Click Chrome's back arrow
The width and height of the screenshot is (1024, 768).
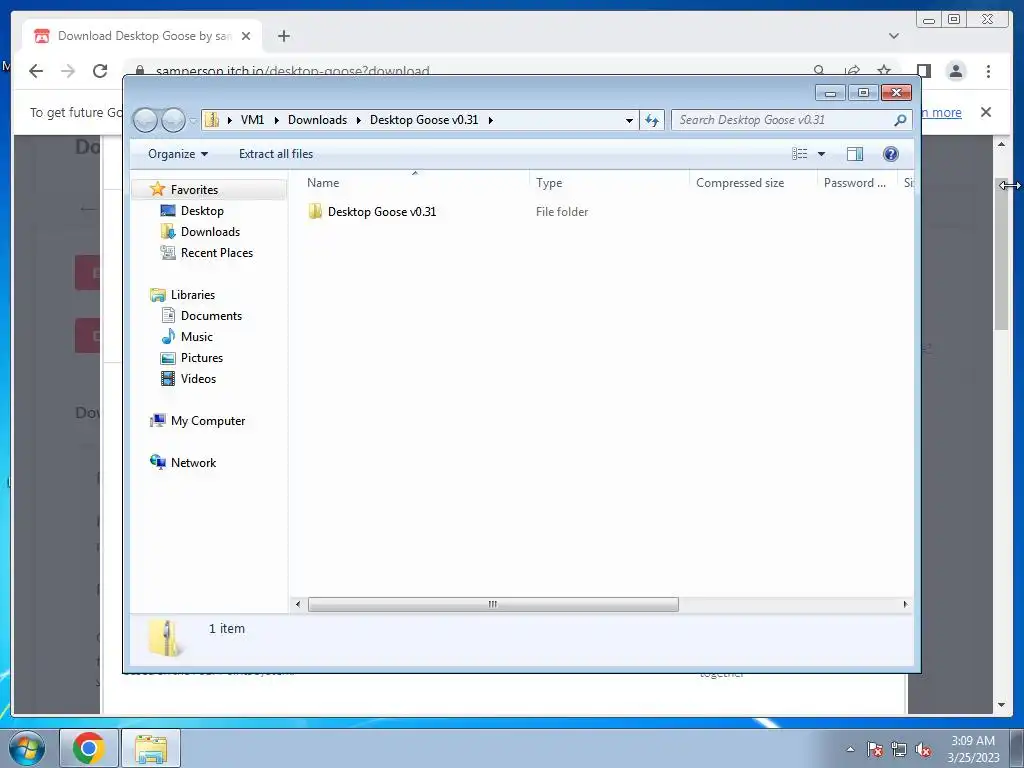(x=36, y=71)
